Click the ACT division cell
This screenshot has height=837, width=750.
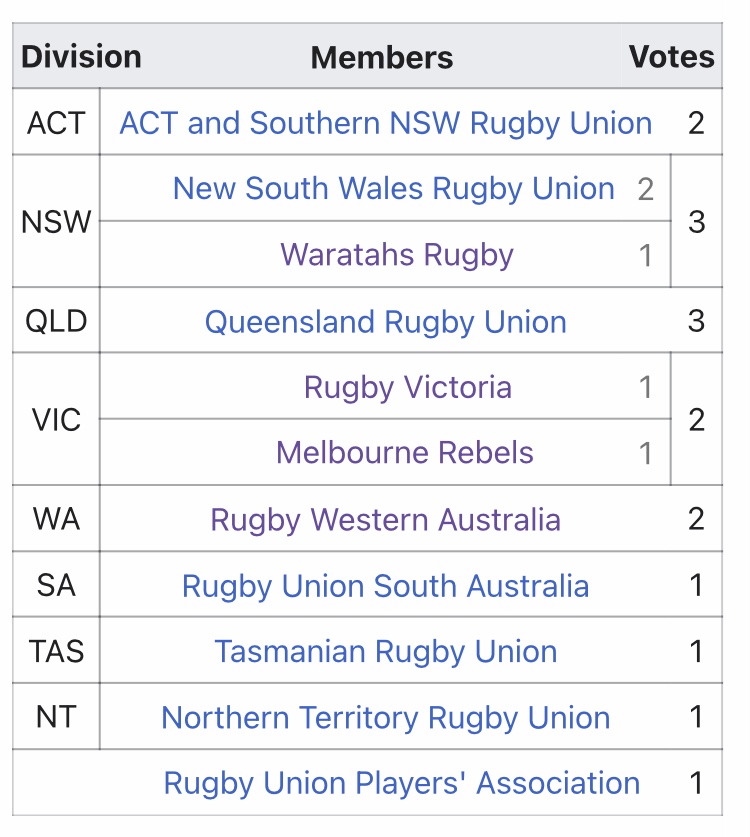tap(56, 122)
